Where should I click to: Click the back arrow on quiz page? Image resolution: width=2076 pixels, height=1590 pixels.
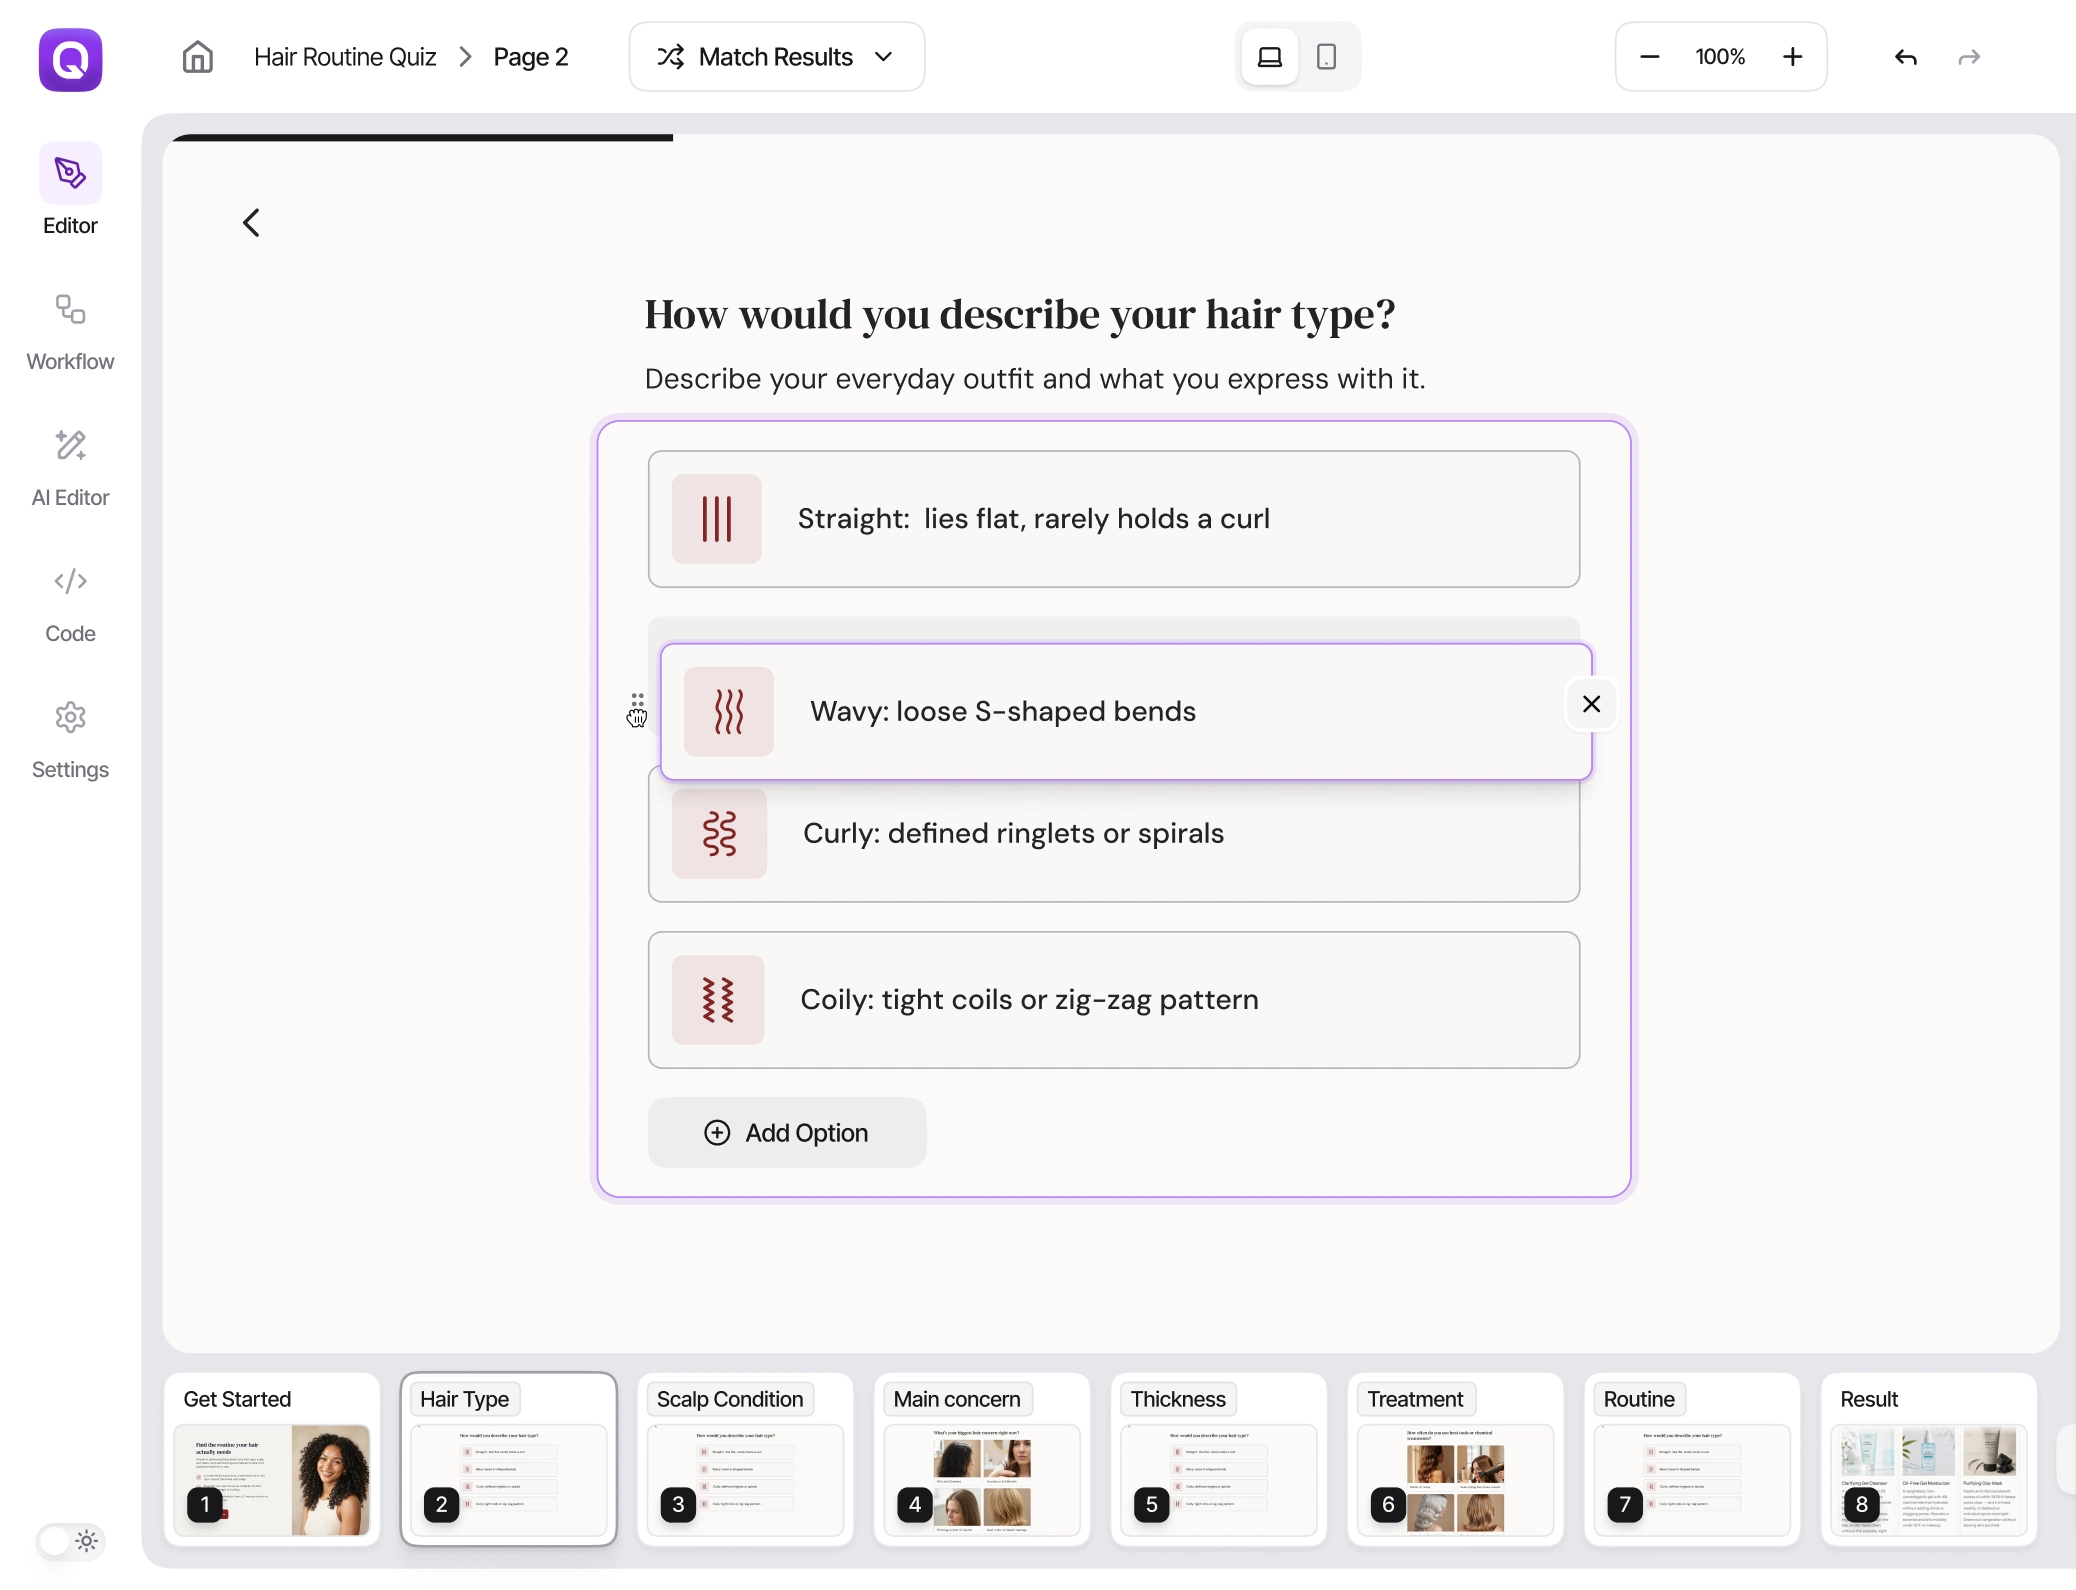251,222
